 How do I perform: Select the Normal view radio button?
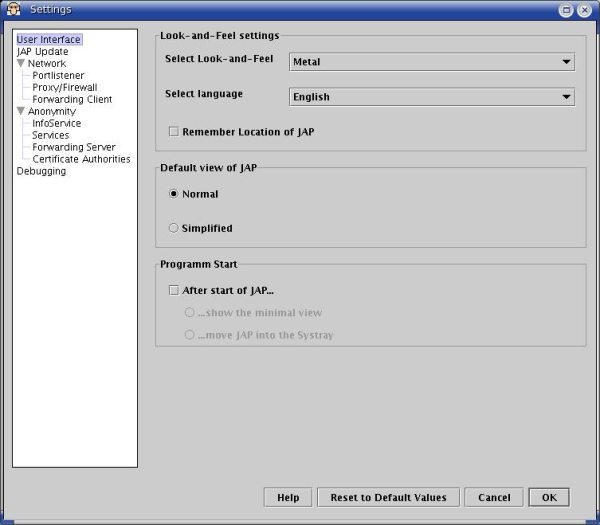[174, 194]
